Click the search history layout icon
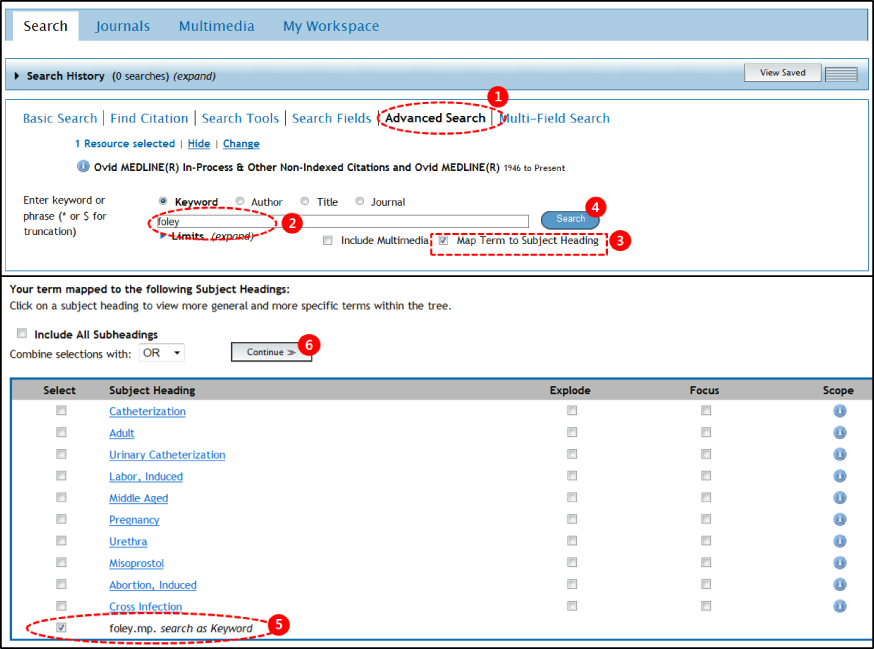The height and width of the screenshot is (649, 874). (x=841, y=74)
